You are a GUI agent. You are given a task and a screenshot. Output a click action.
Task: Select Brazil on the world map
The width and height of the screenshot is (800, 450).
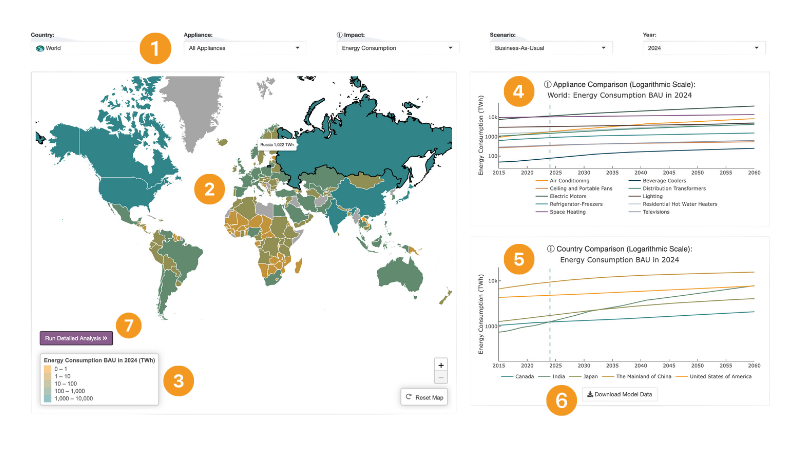[183, 255]
